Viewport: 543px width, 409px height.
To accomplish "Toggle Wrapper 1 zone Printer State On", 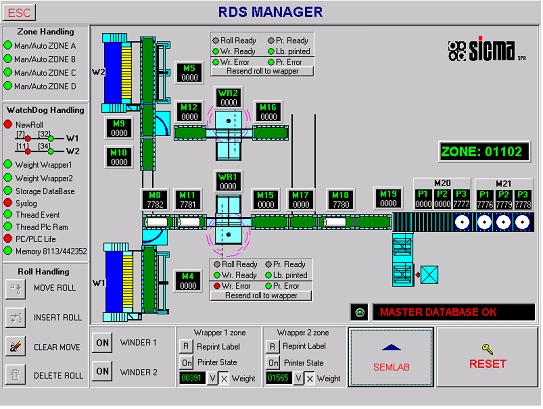I will pos(186,363).
